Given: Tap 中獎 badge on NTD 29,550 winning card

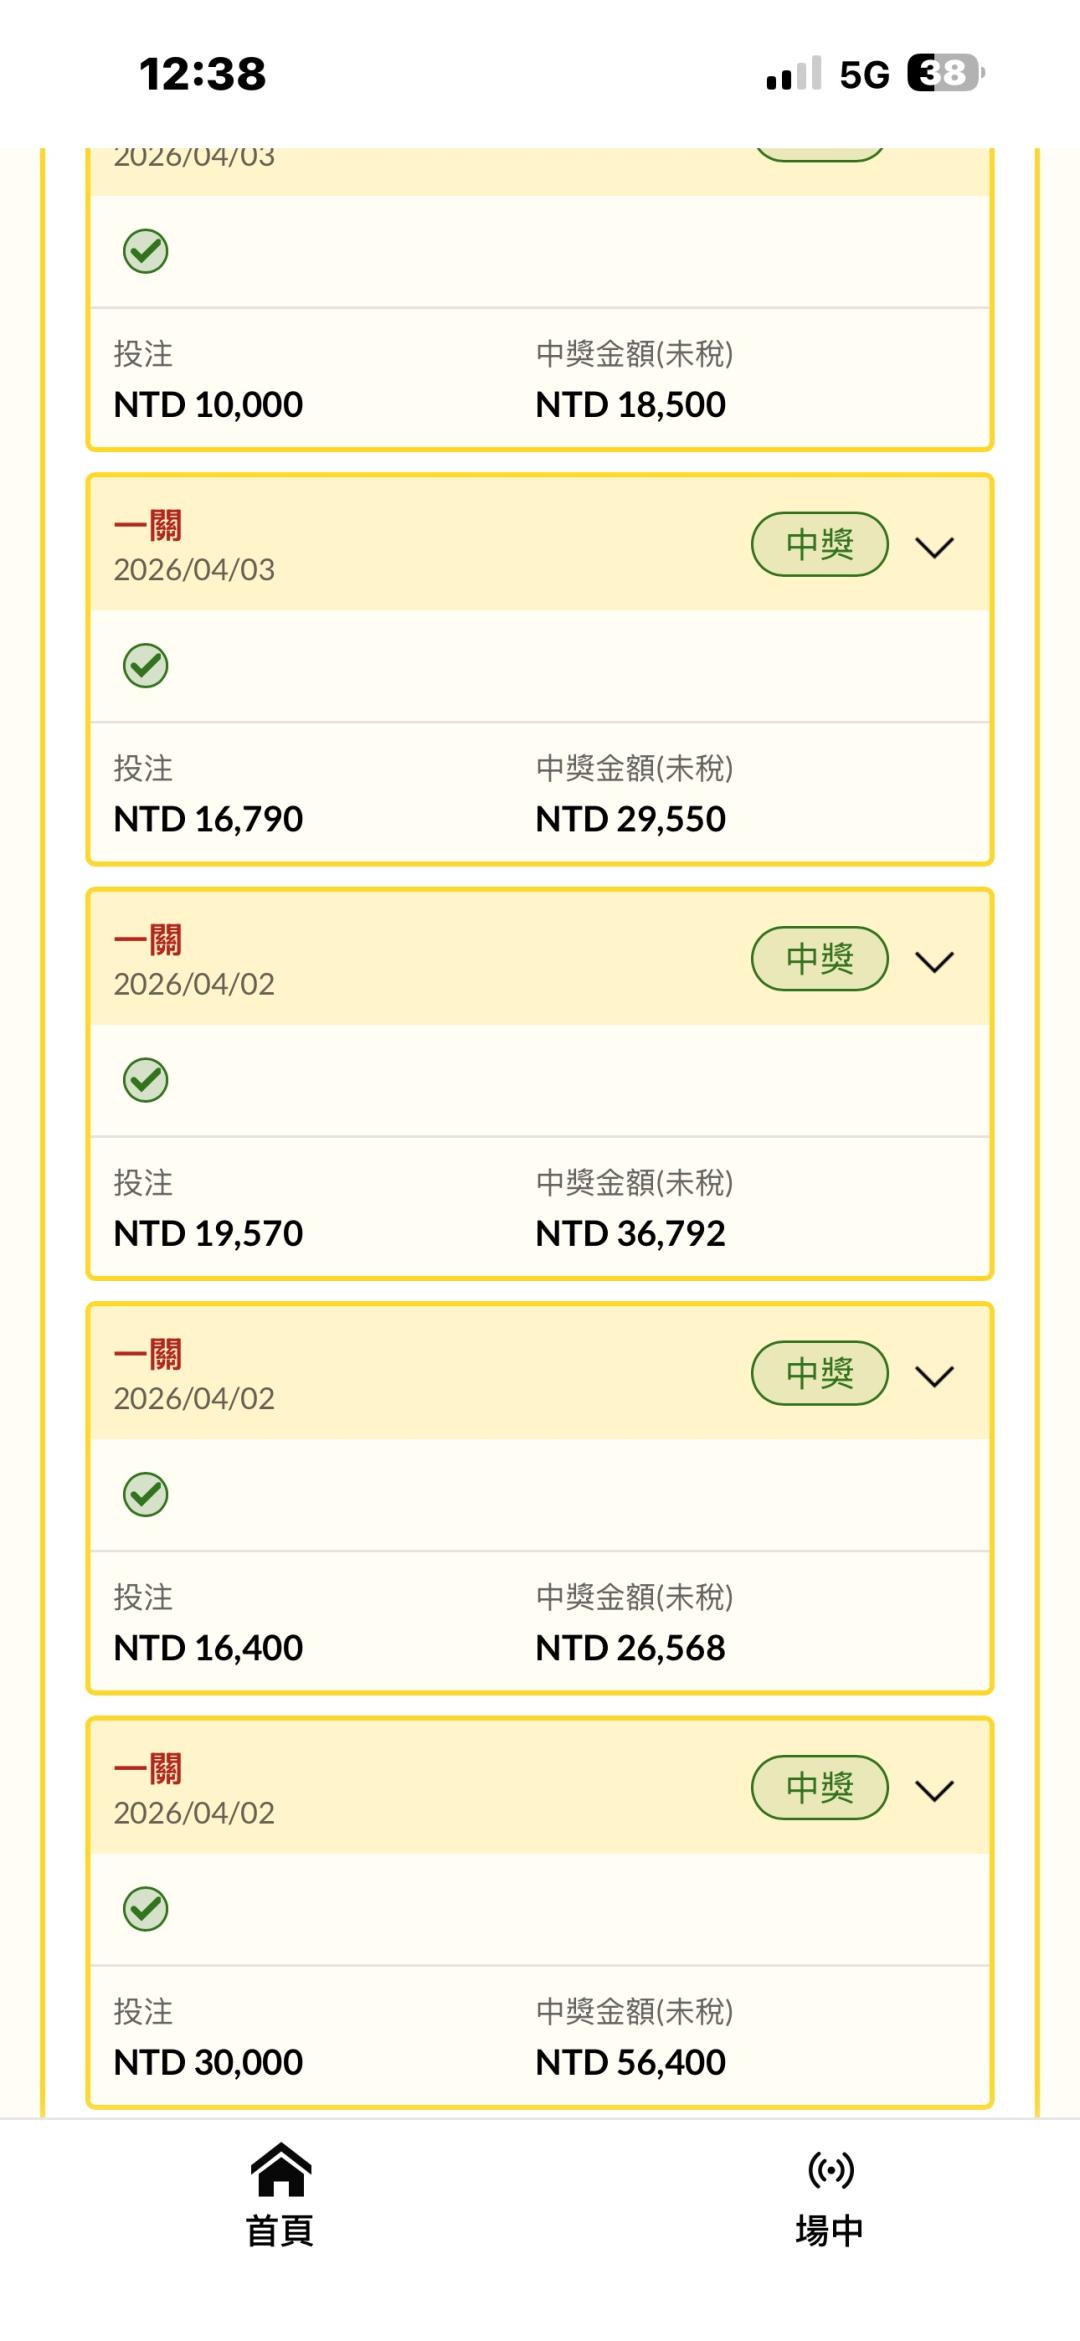Looking at the screenshot, I should coord(820,545).
